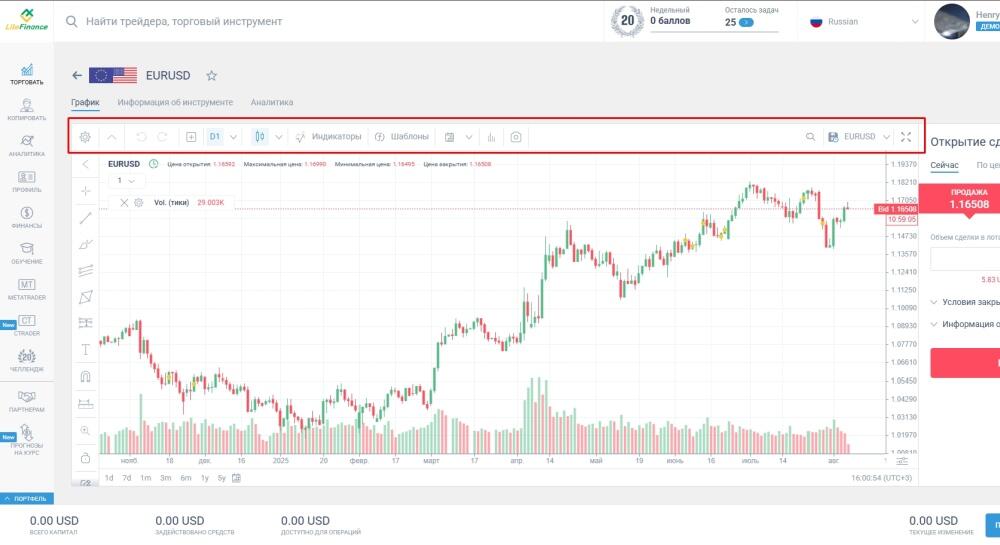Open Копировать in the sidebar
Image resolution: width=1000 pixels, height=545 pixels.
[x=27, y=110]
